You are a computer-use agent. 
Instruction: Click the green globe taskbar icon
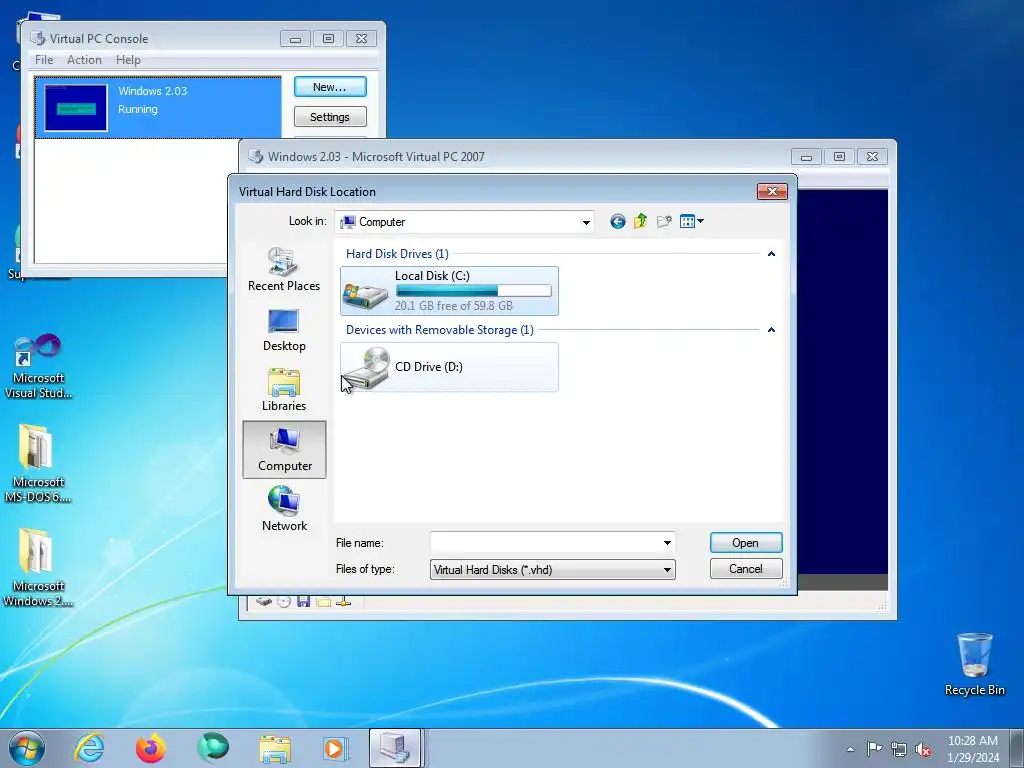point(213,748)
